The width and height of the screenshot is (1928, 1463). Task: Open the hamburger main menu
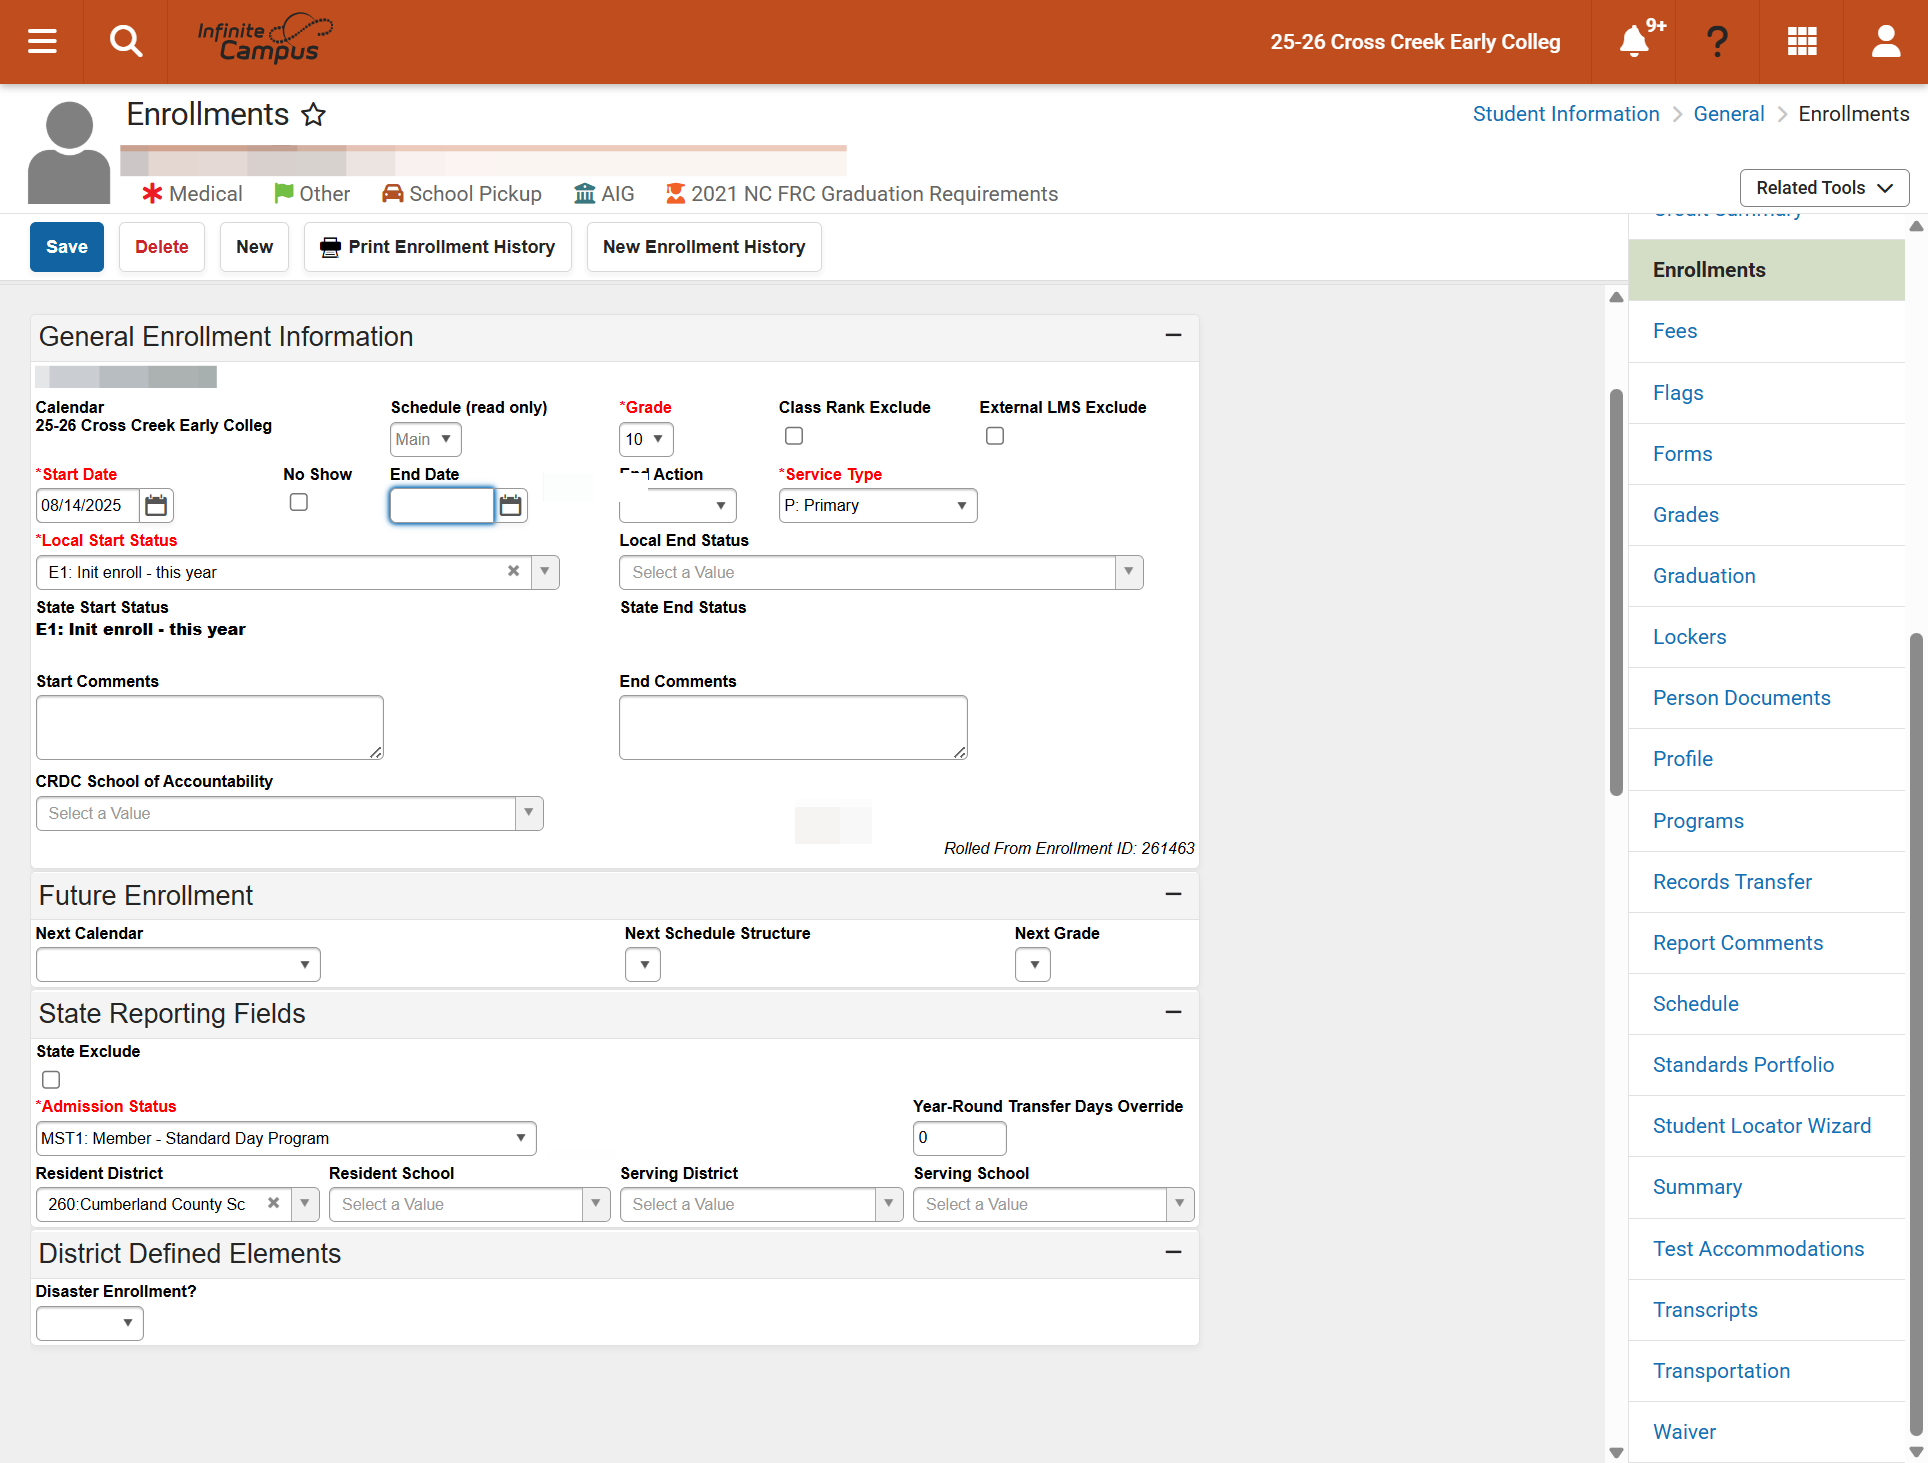click(42, 42)
